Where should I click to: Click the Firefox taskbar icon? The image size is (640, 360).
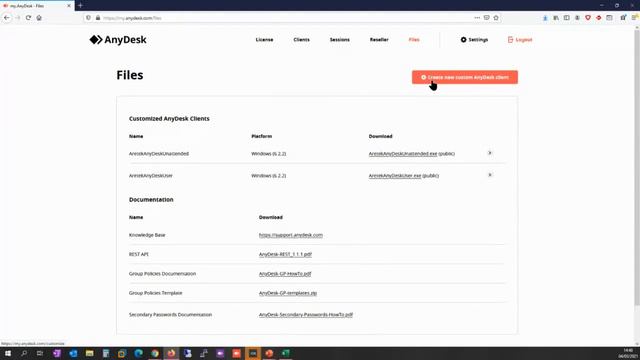point(171,353)
